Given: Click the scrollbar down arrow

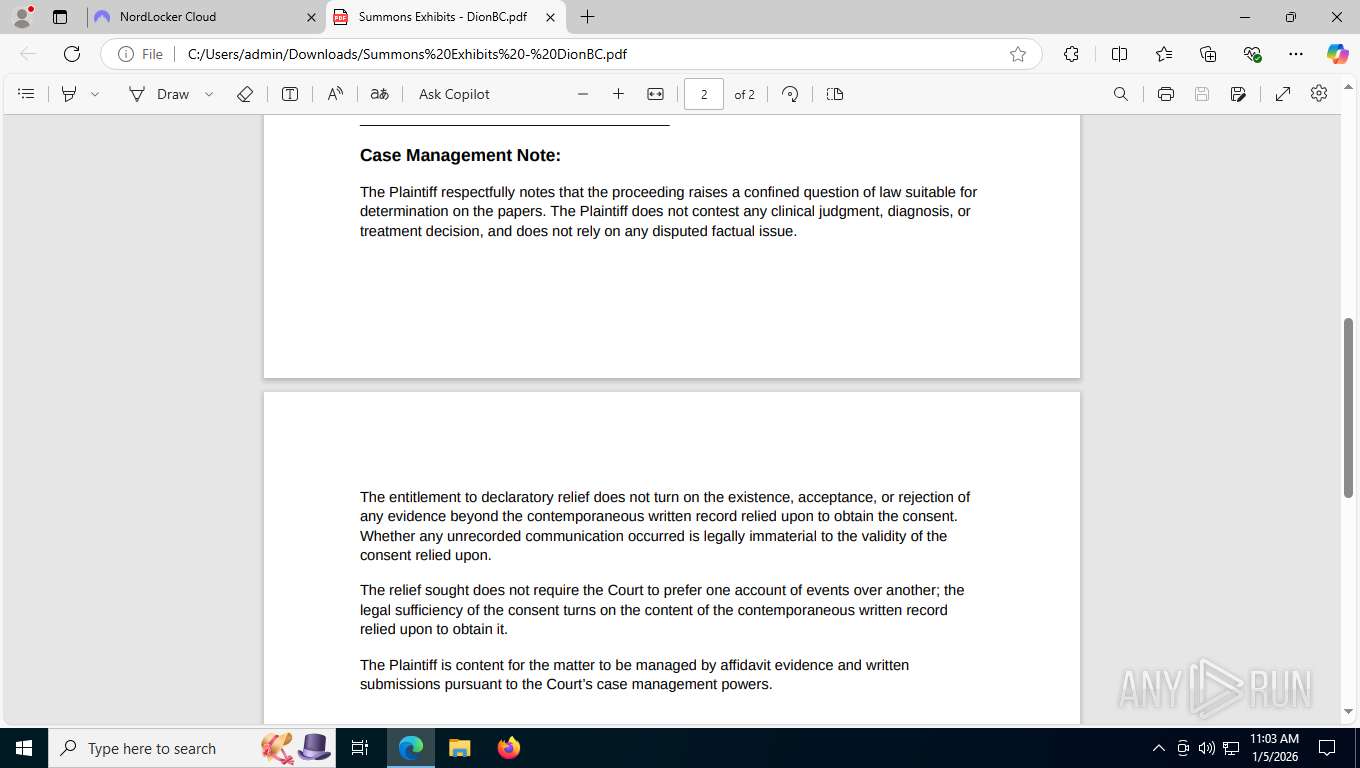Looking at the screenshot, I should [x=1348, y=712].
